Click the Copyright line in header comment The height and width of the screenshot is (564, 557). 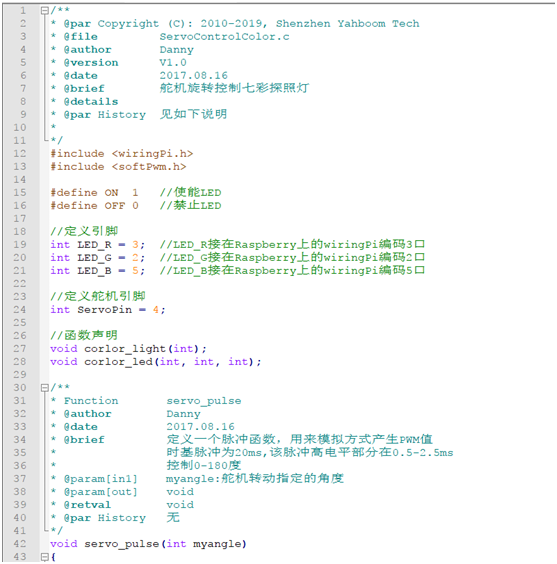234,24
